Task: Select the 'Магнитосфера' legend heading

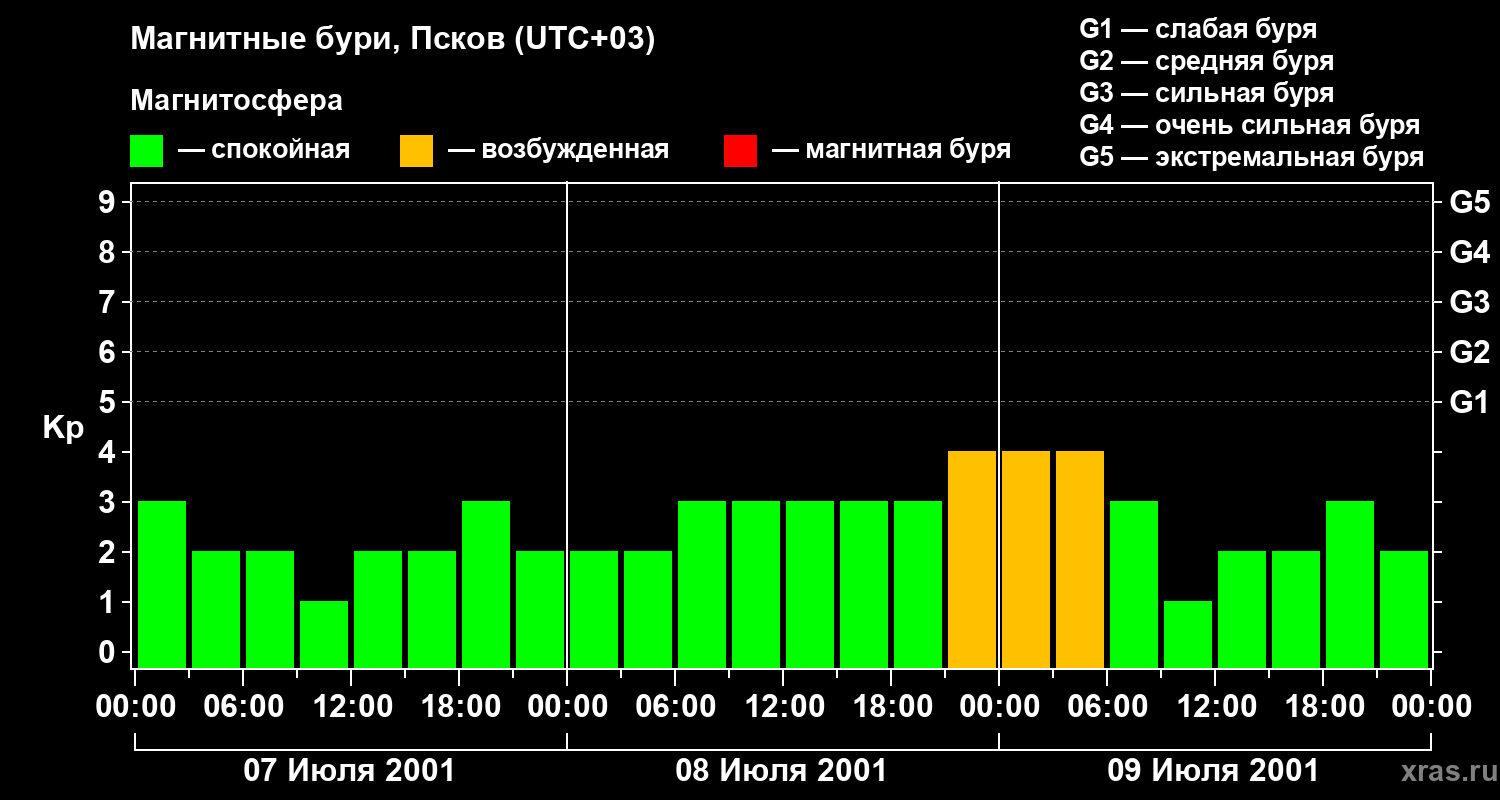Action: [x=236, y=101]
